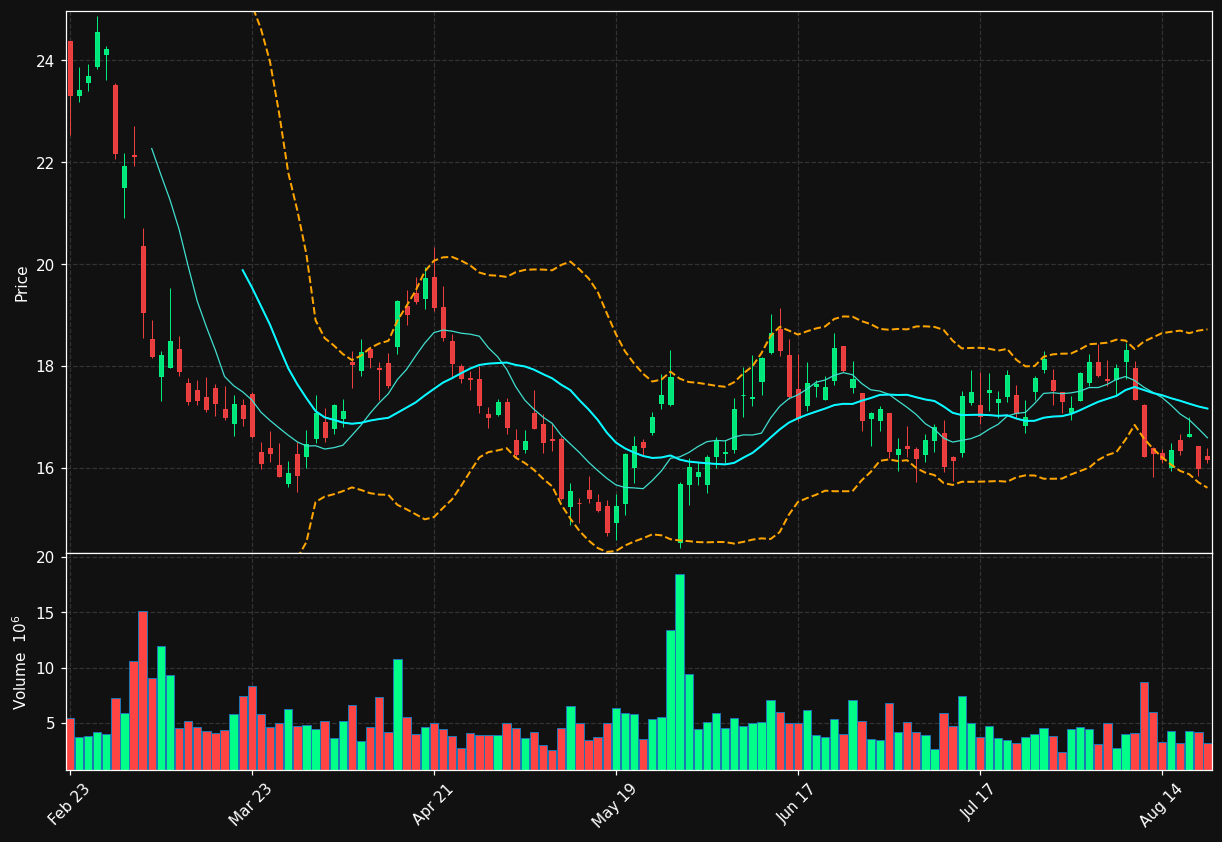
Task: Click the Mar 23 date label
Action: (x=251, y=804)
